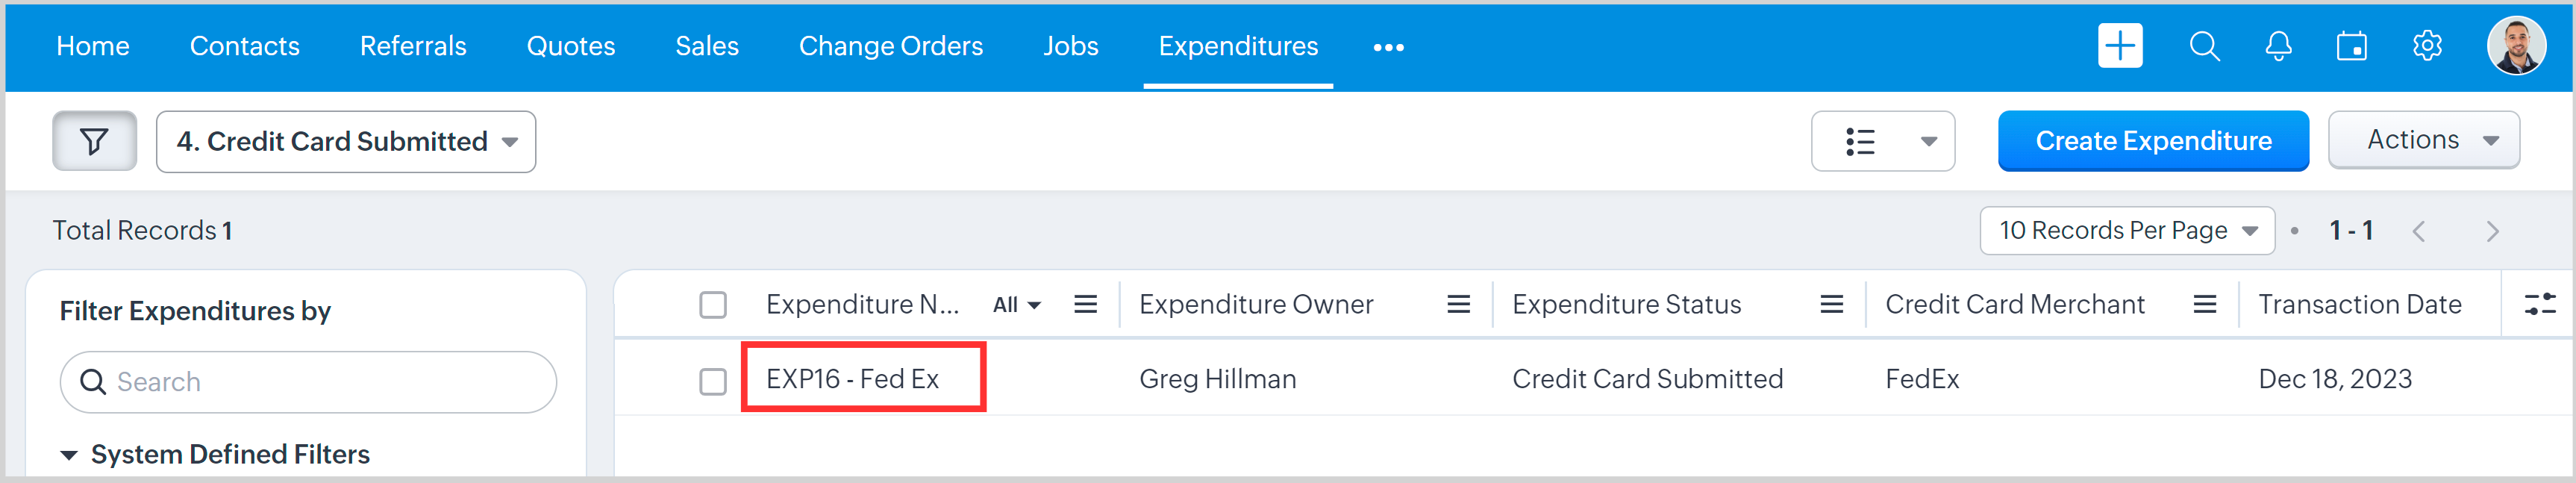Open the settings gear icon
Viewport: 2576px width, 483px height.
(x=2427, y=46)
